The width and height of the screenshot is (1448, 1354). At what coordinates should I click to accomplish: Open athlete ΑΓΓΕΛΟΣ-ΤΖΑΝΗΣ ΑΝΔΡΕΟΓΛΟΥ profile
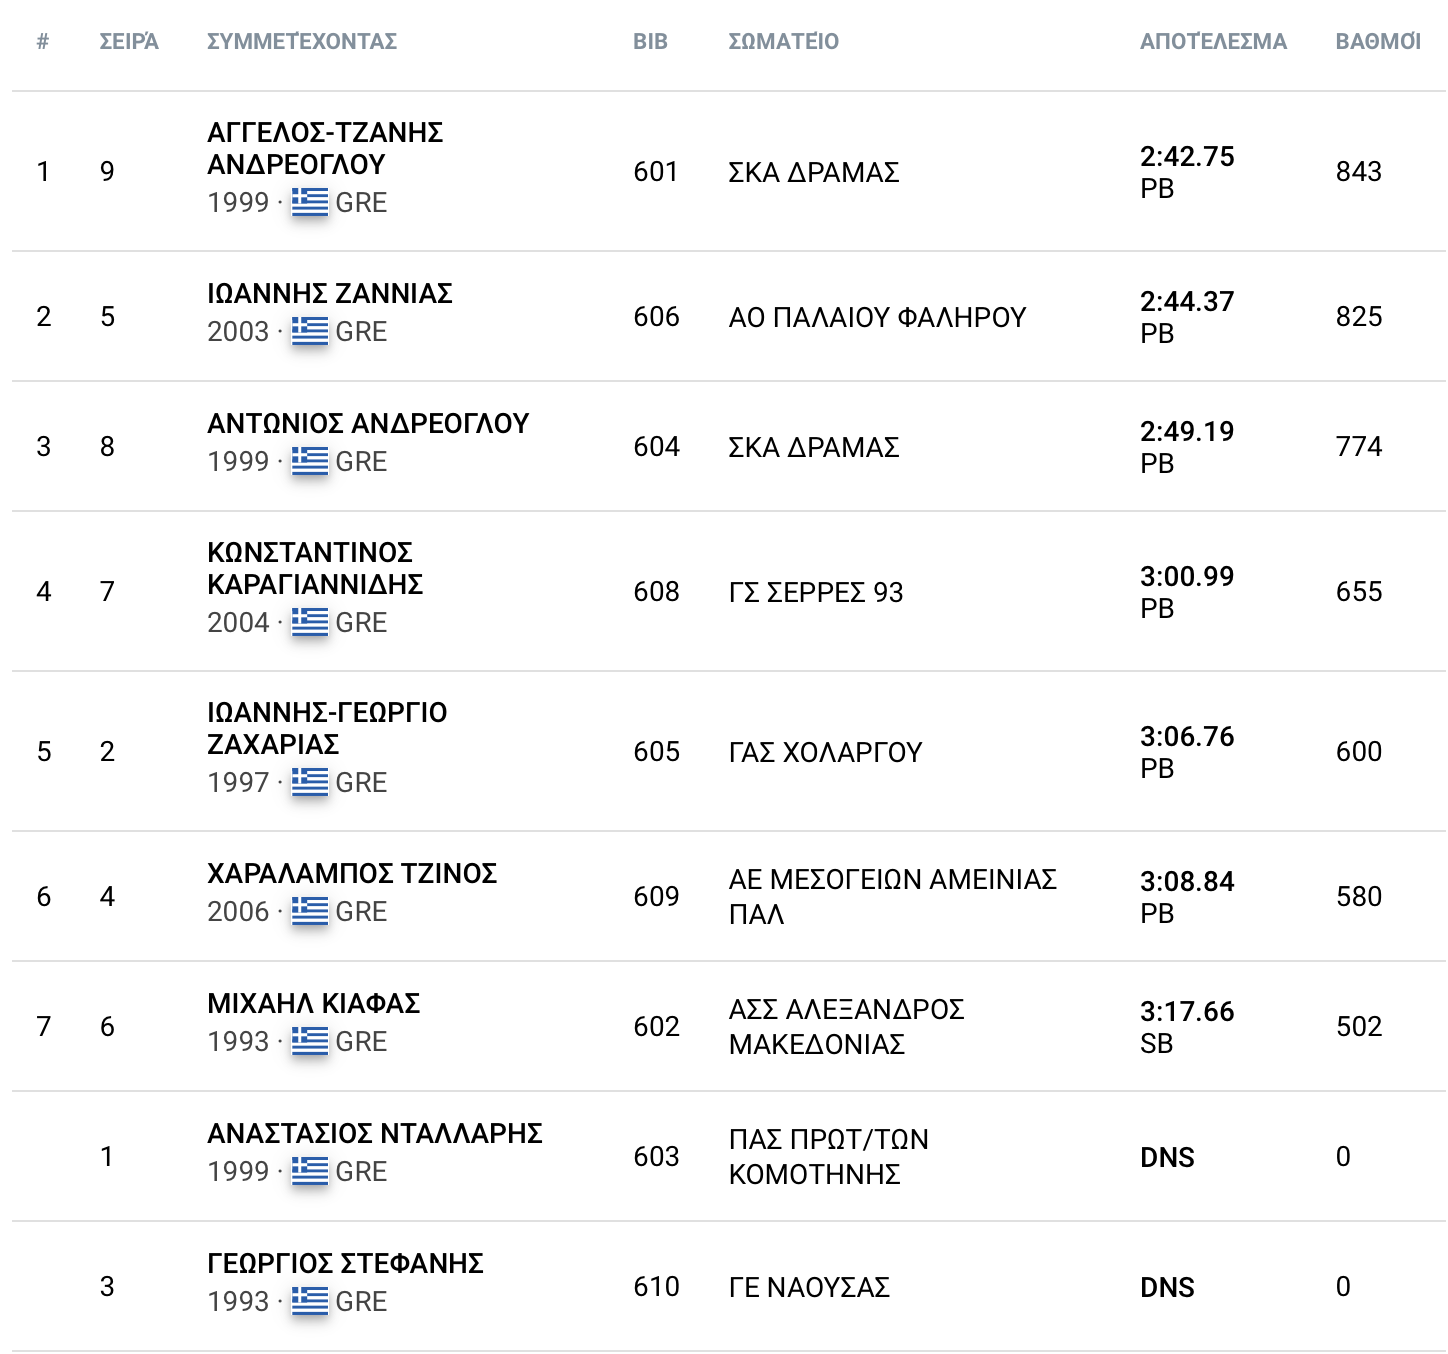(x=325, y=148)
